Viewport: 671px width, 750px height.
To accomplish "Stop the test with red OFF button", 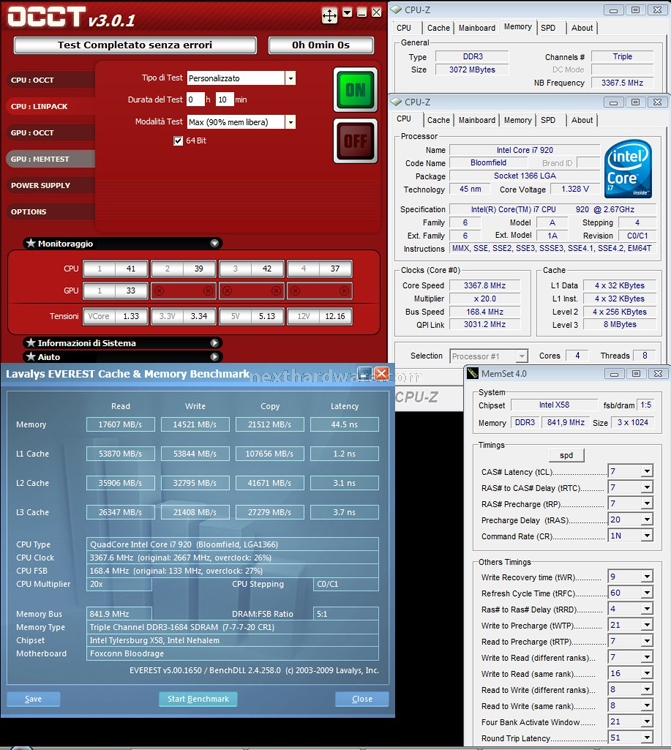I will [355, 141].
